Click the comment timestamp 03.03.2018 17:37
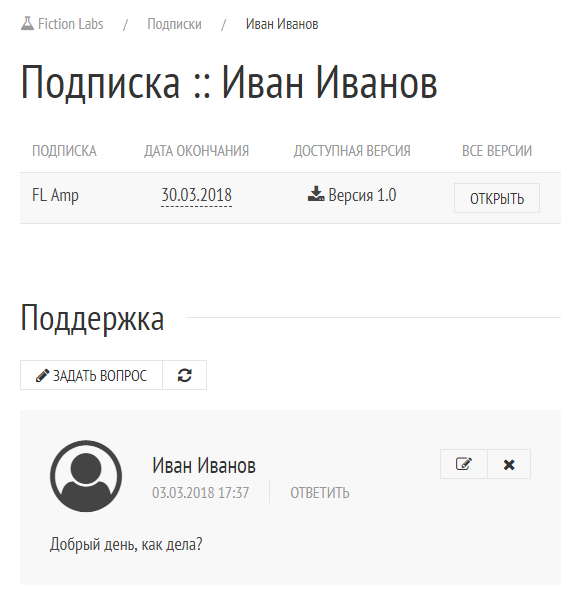This screenshot has width=572, height=603. [x=200, y=493]
